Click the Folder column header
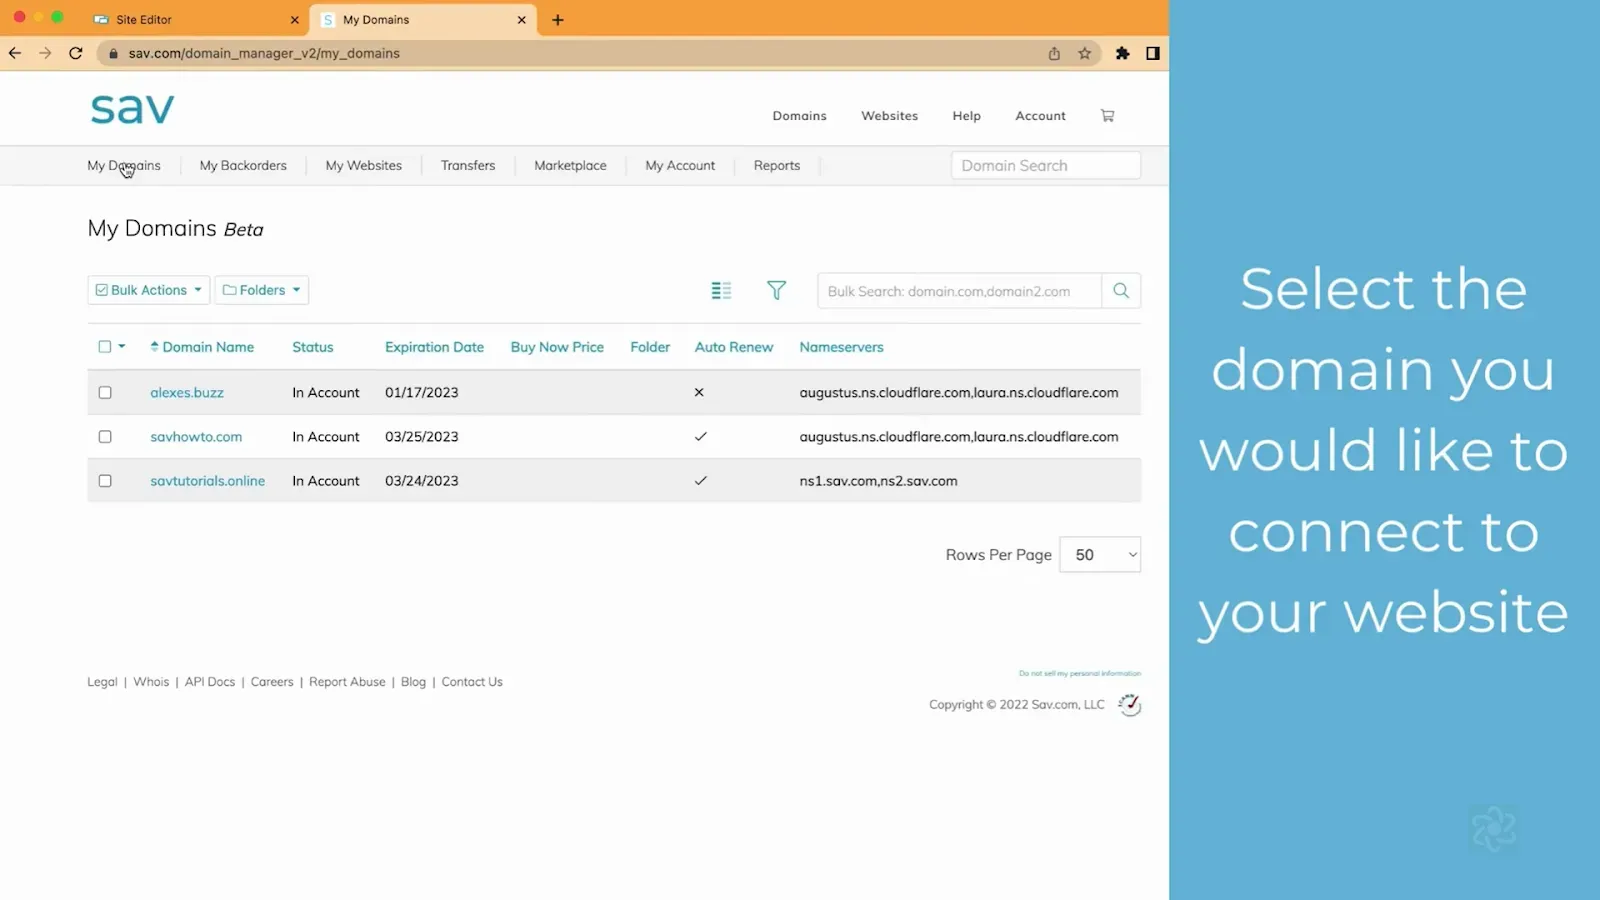The height and width of the screenshot is (900, 1600). tap(650, 347)
